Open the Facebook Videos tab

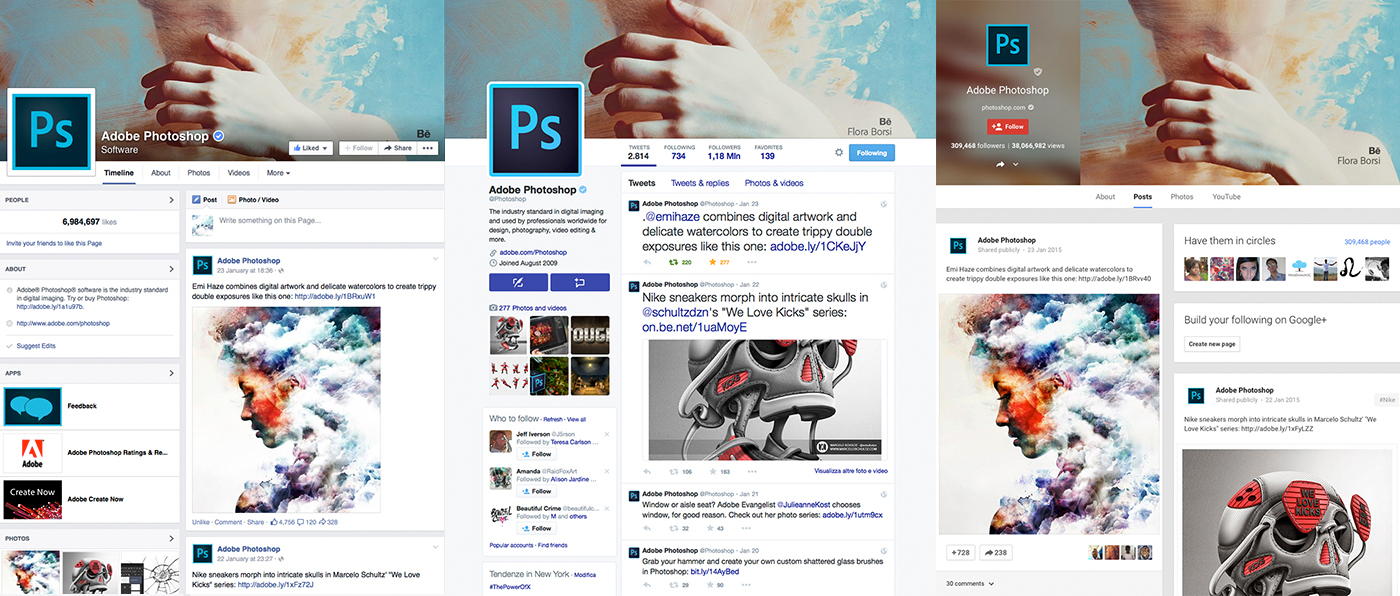point(238,173)
